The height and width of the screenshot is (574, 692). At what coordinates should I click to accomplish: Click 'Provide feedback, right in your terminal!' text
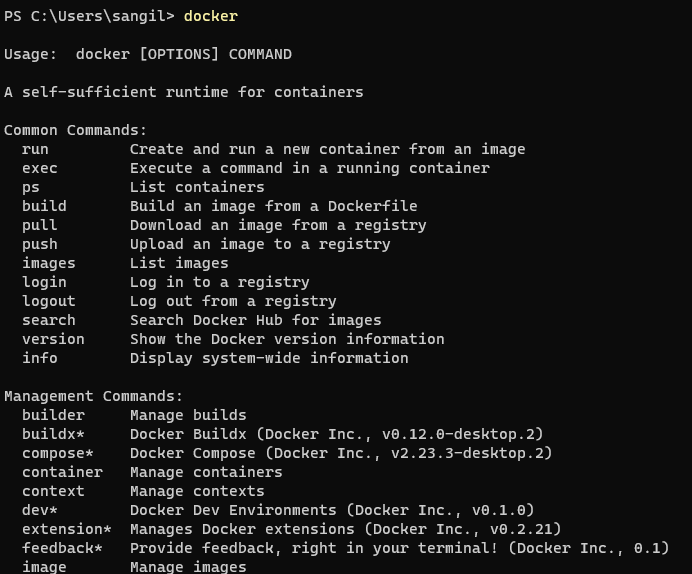[x=314, y=548]
